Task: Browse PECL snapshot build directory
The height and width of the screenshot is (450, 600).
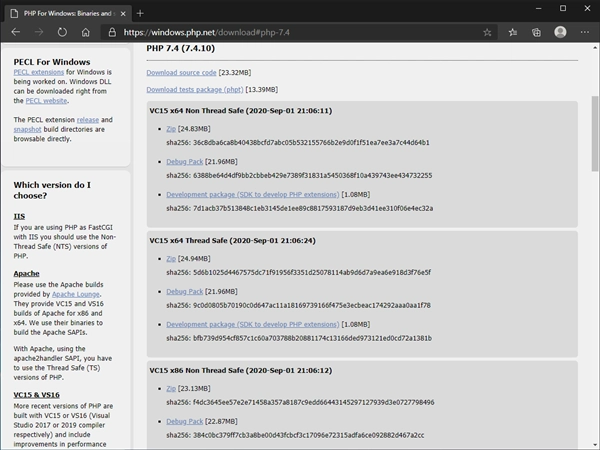Action: [x=27, y=129]
